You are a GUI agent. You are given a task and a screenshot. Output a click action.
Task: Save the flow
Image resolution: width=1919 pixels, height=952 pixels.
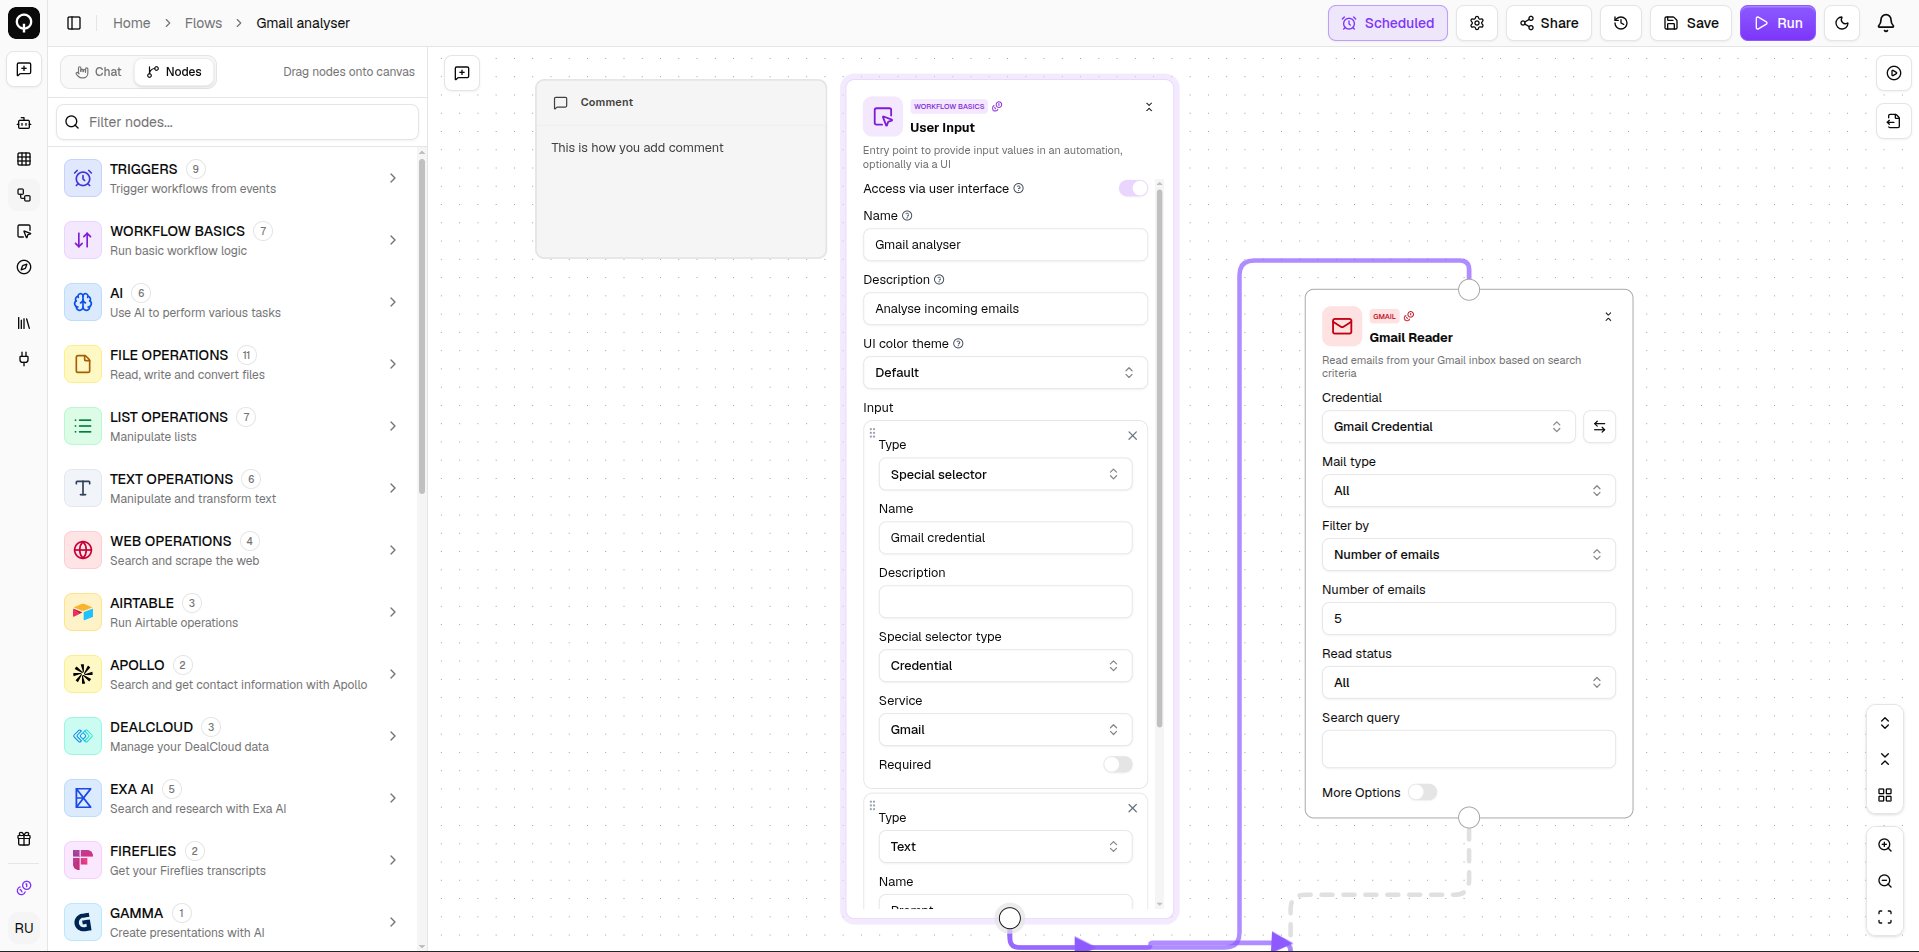pos(1691,23)
